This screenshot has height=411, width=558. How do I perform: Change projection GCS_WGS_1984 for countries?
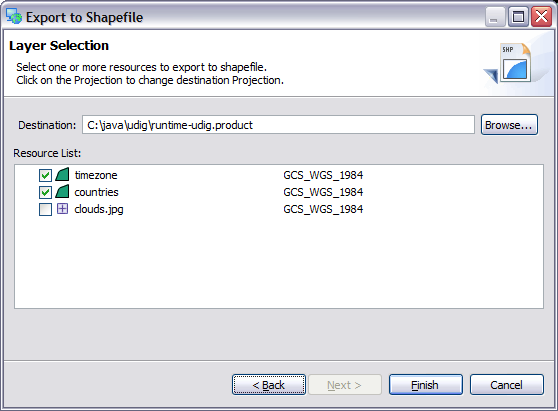tap(323, 192)
